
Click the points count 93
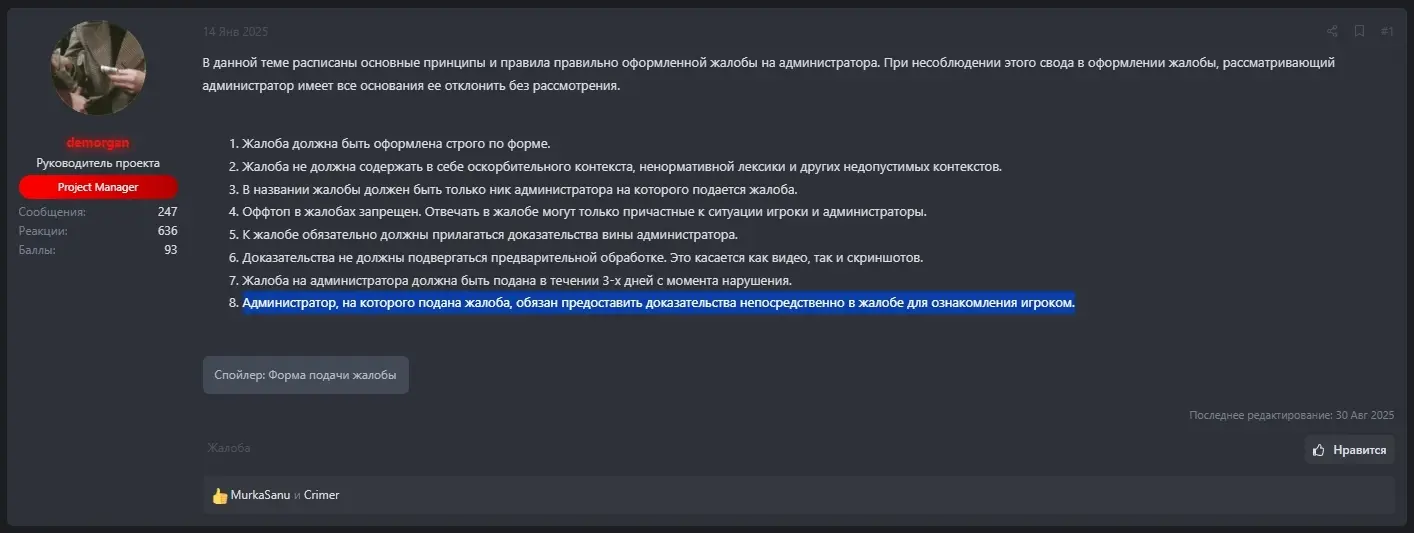pos(171,250)
